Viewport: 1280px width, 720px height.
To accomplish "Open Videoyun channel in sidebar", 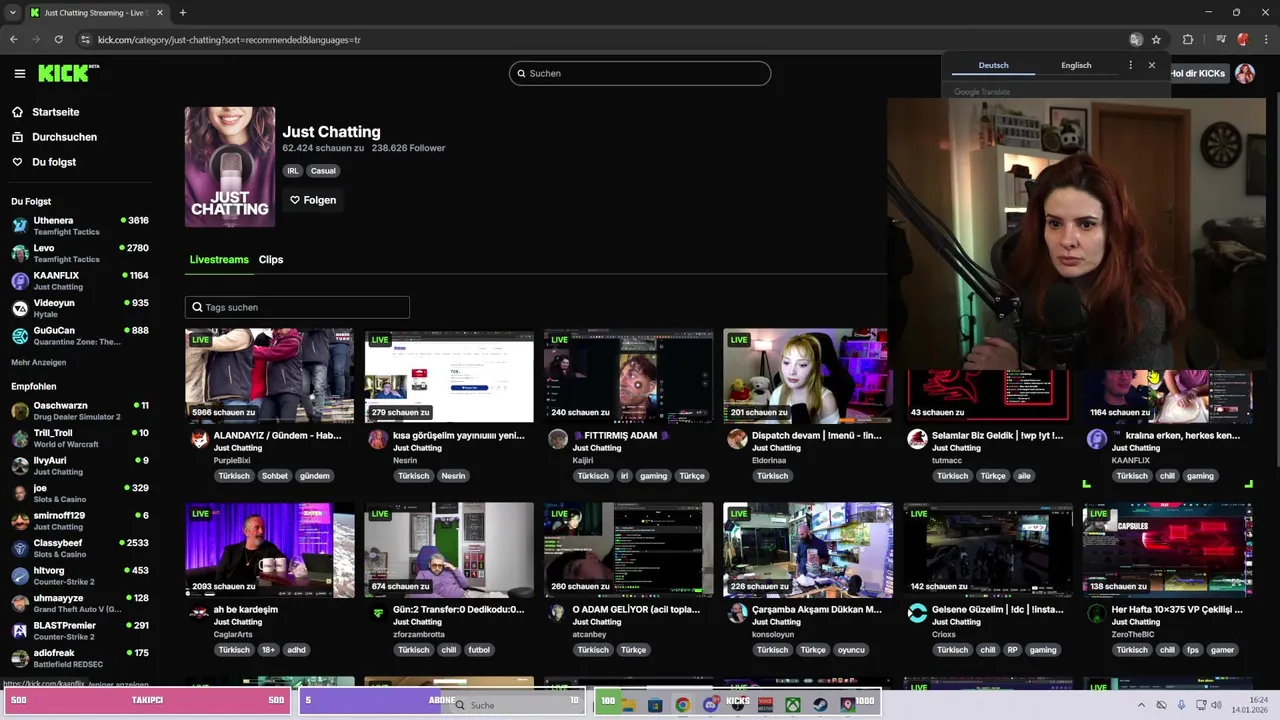I will click(x=80, y=307).
